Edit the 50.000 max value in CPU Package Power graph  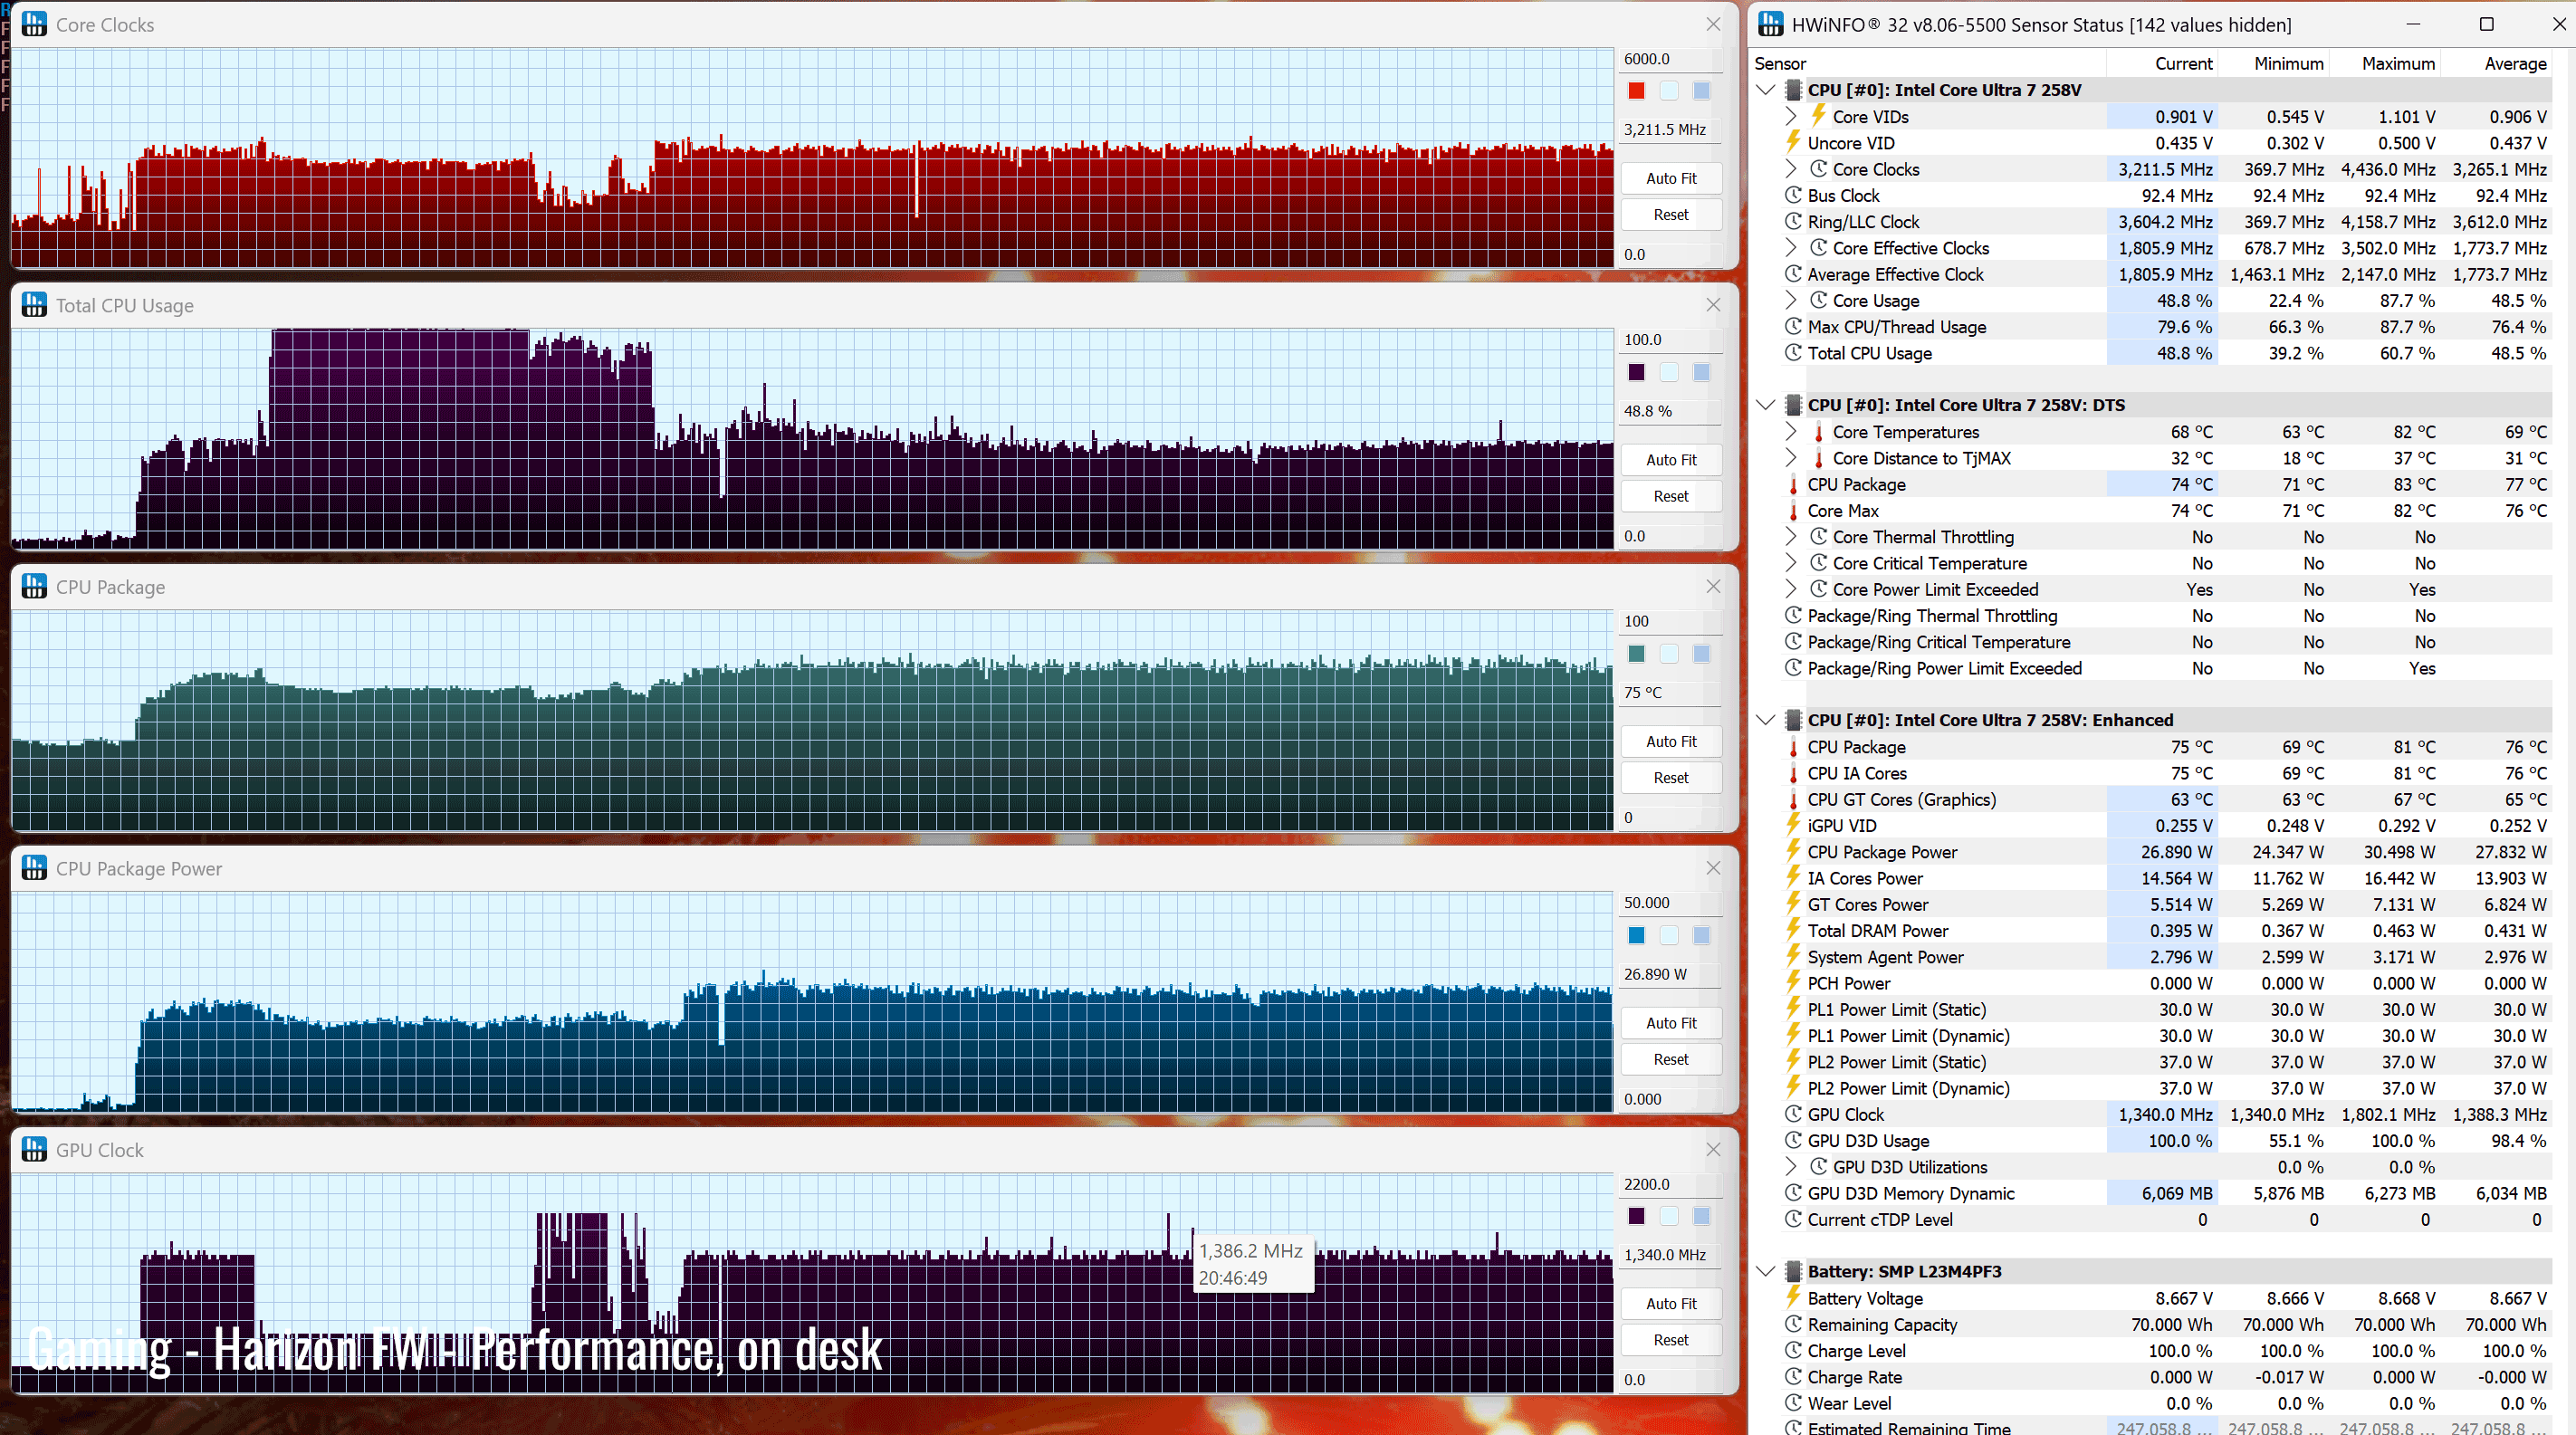click(x=1669, y=902)
